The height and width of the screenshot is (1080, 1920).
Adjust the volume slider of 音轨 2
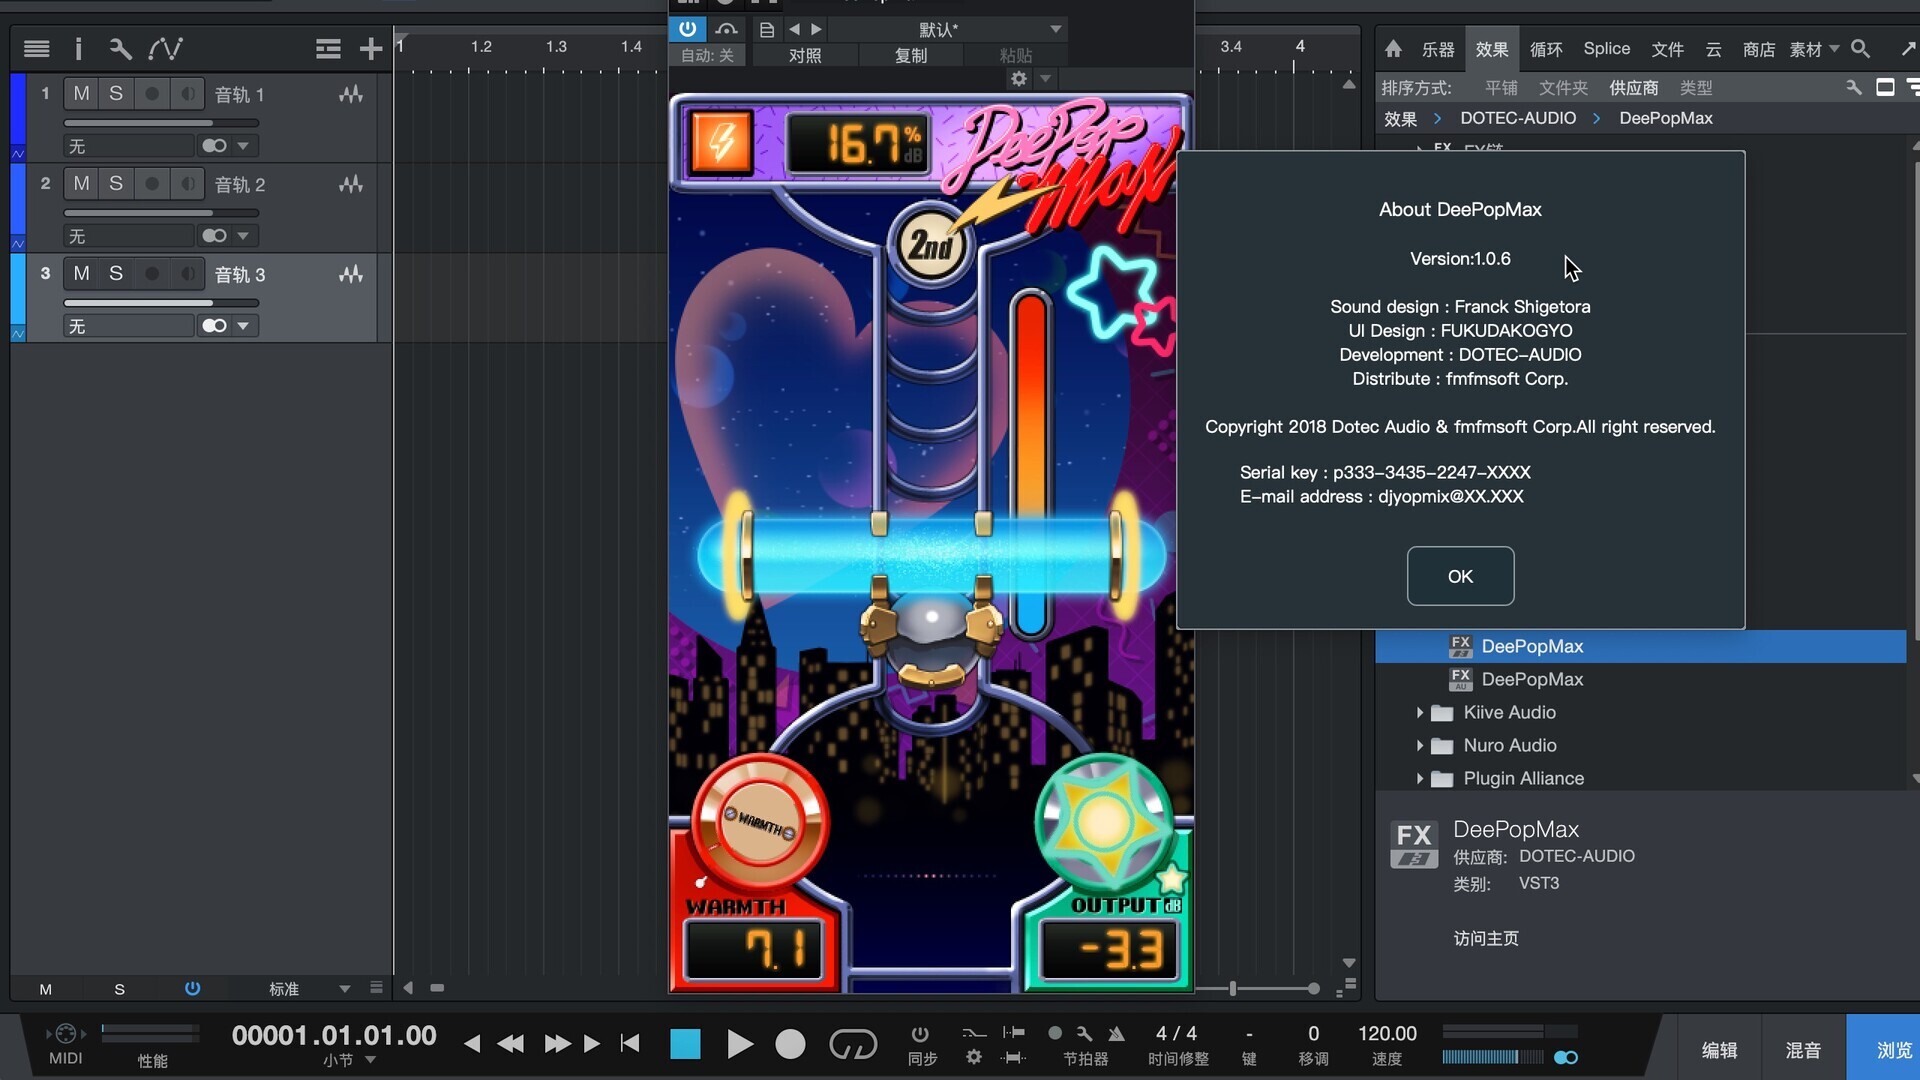coord(161,213)
